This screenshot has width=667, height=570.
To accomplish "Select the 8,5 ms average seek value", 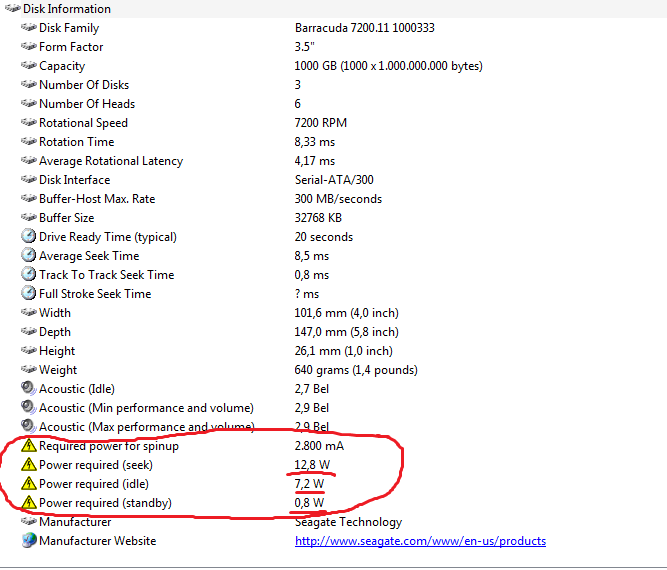I will click(312, 256).
